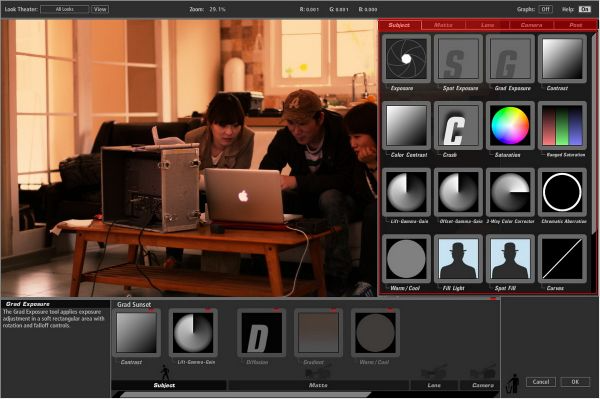600x399 pixels.
Task: Disable the Diffusion tool in the chain
Action: point(277,309)
